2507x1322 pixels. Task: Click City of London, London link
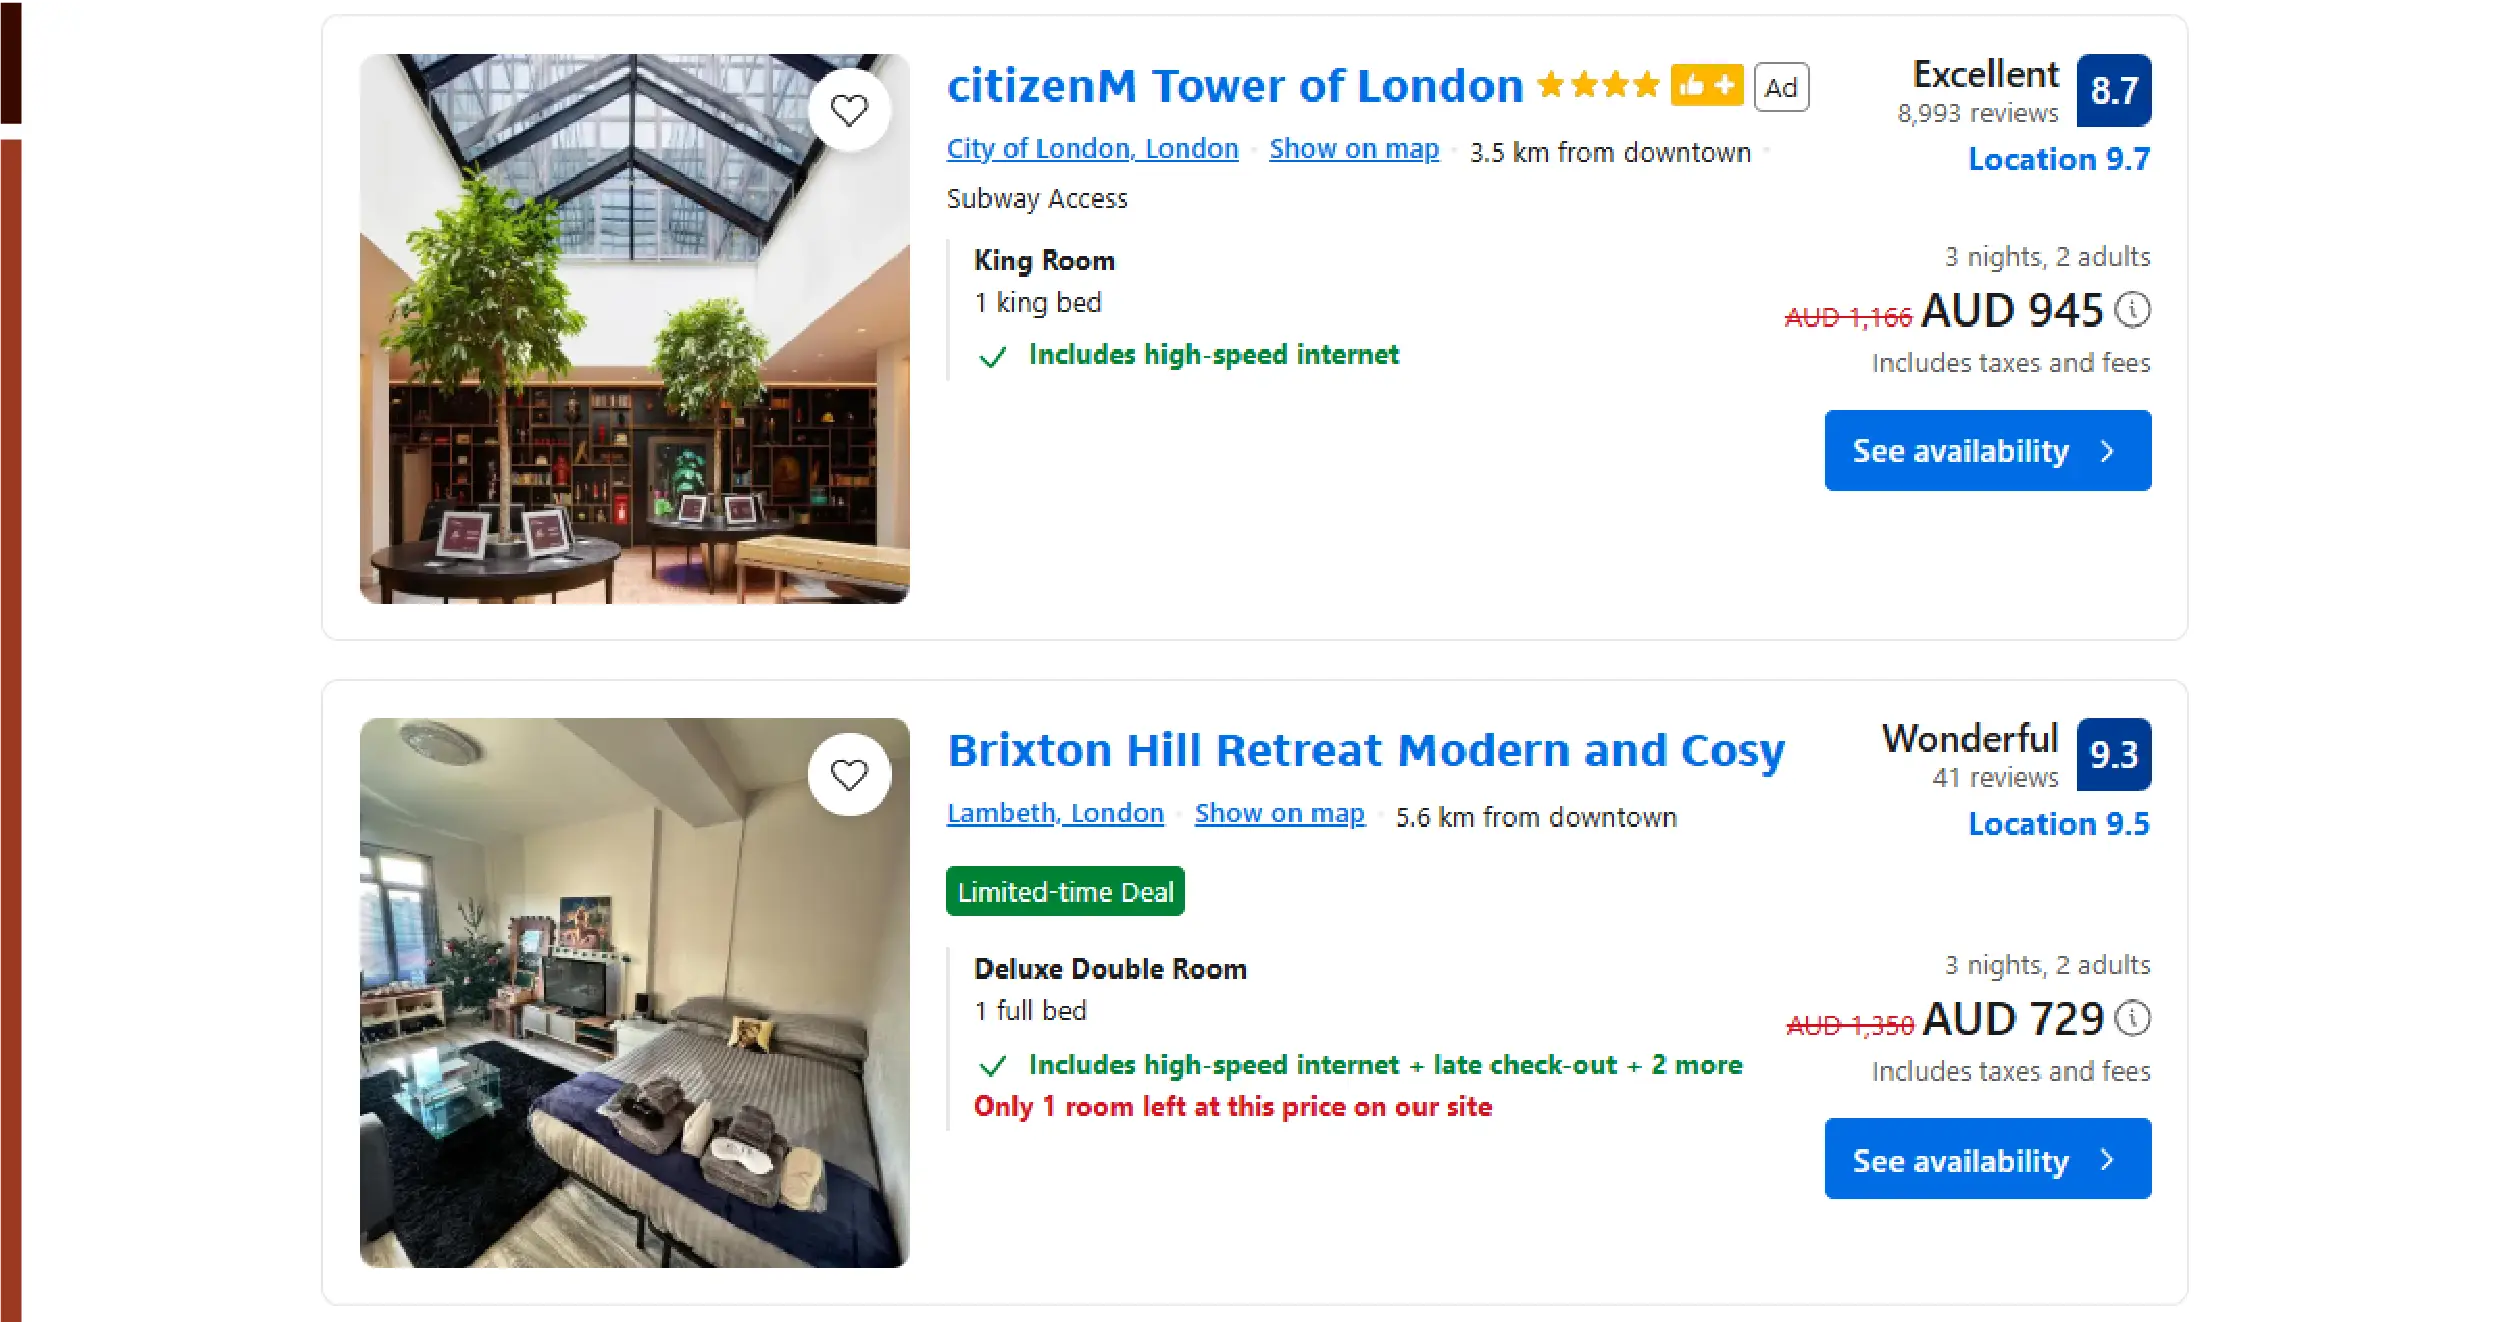1092,149
